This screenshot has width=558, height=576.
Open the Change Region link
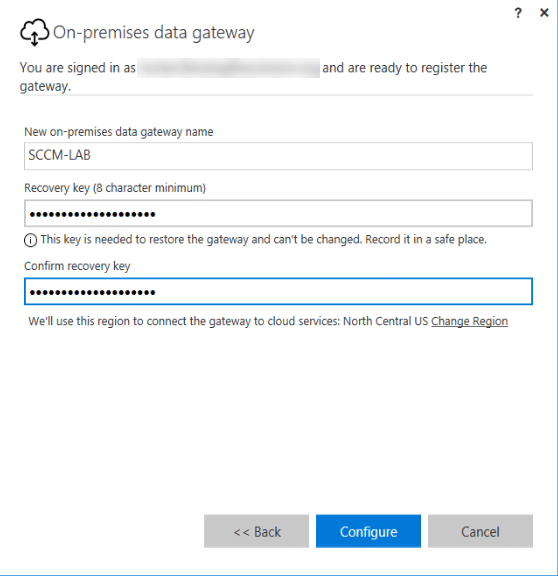tap(469, 321)
